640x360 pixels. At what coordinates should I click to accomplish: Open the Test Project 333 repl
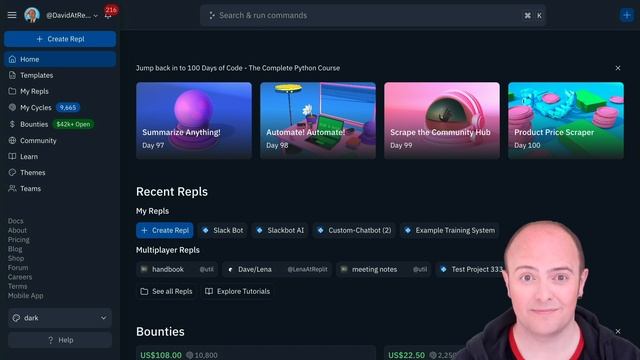click(471, 269)
